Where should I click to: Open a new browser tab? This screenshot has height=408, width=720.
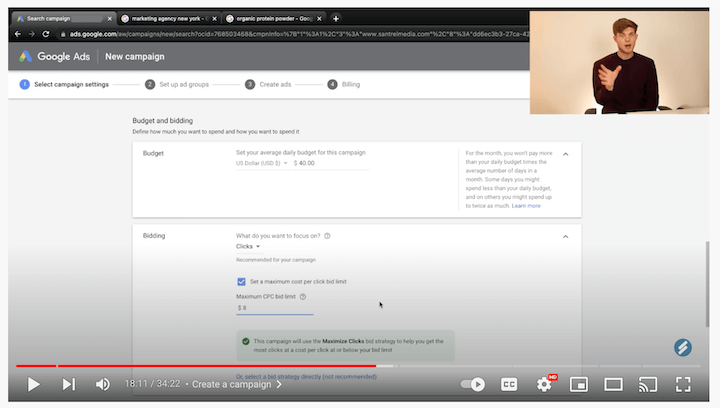(336, 19)
